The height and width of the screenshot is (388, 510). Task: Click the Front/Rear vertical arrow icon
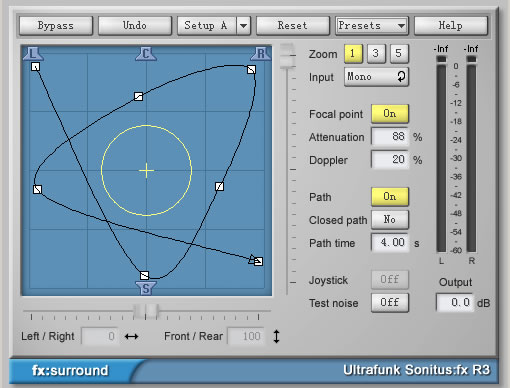click(276, 336)
